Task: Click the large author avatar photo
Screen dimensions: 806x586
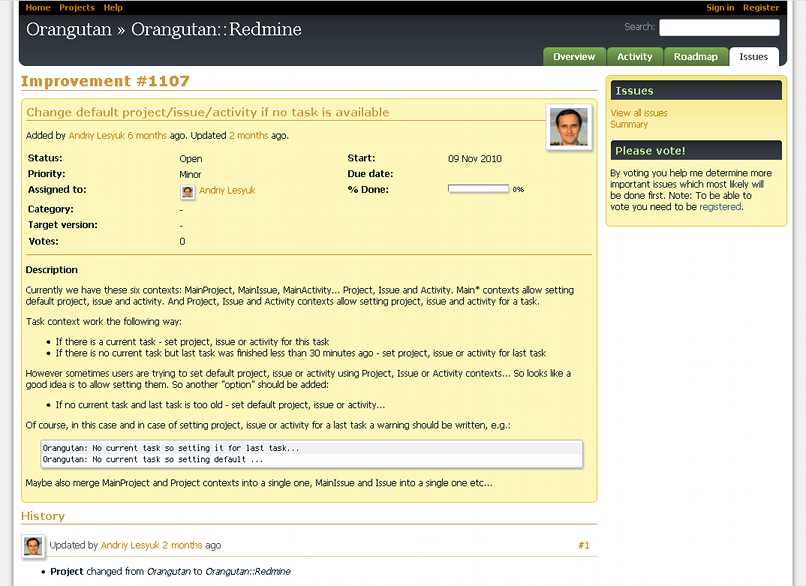Action: (569, 127)
